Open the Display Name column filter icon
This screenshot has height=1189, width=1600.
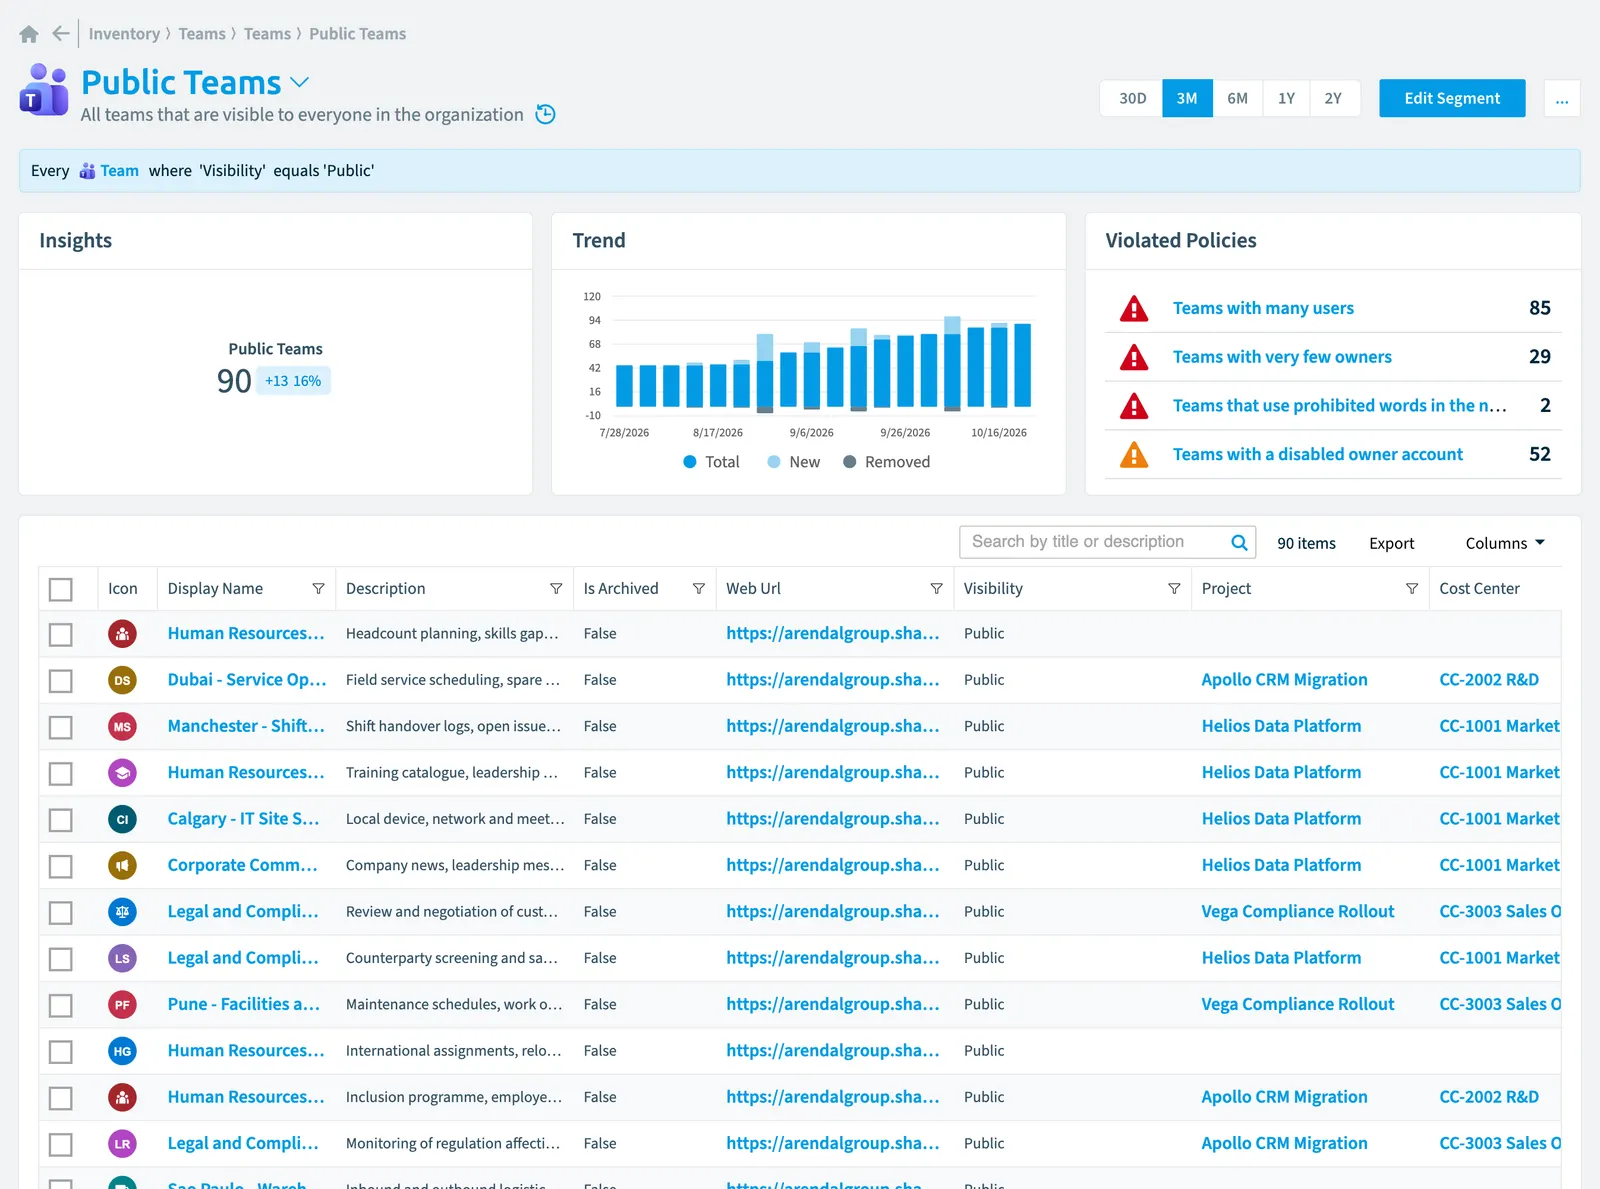point(318,589)
